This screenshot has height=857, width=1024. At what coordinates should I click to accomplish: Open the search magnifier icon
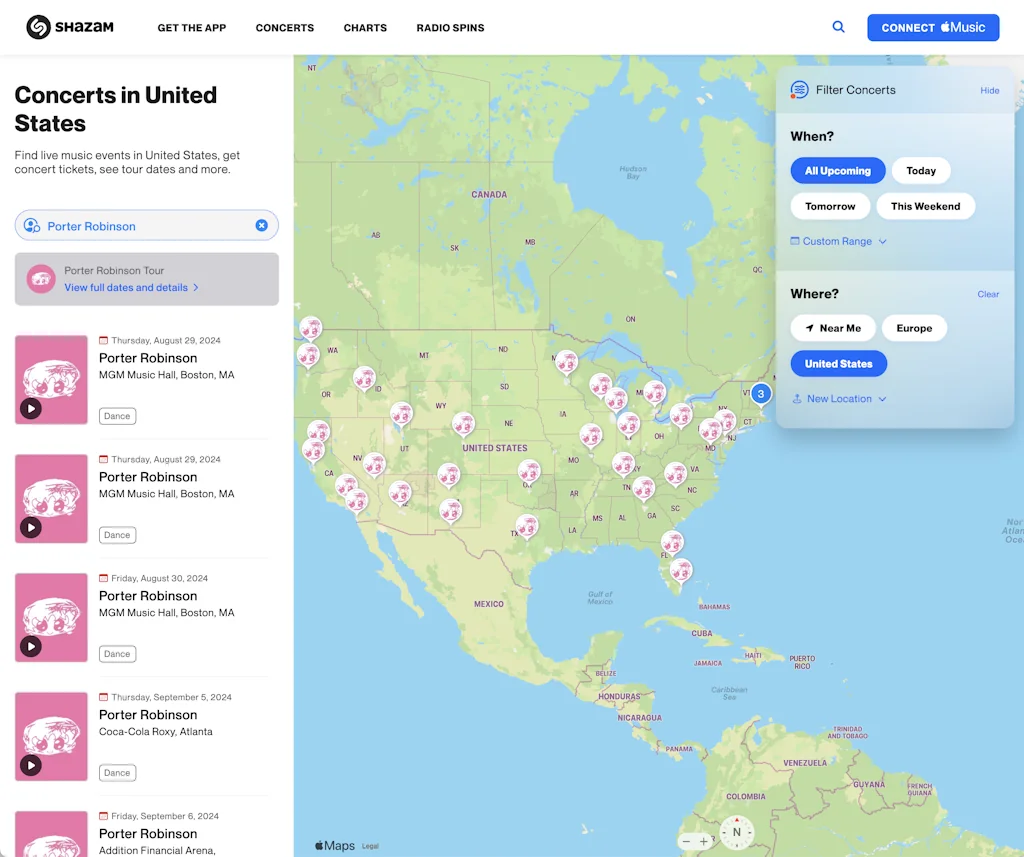coord(838,27)
